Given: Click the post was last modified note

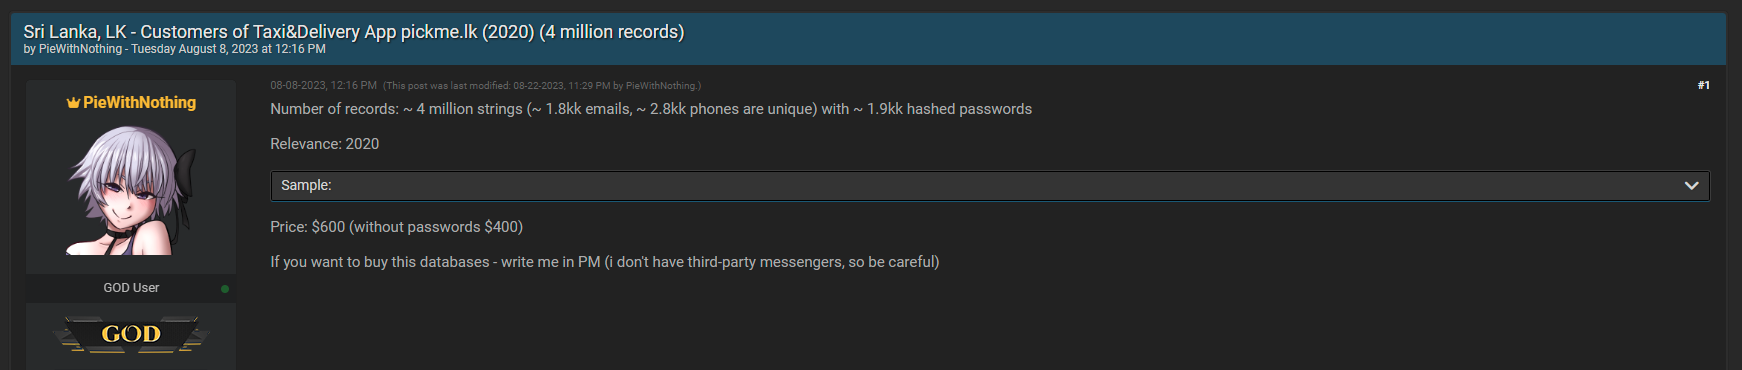Looking at the screenshot, I should click(542, 86).
